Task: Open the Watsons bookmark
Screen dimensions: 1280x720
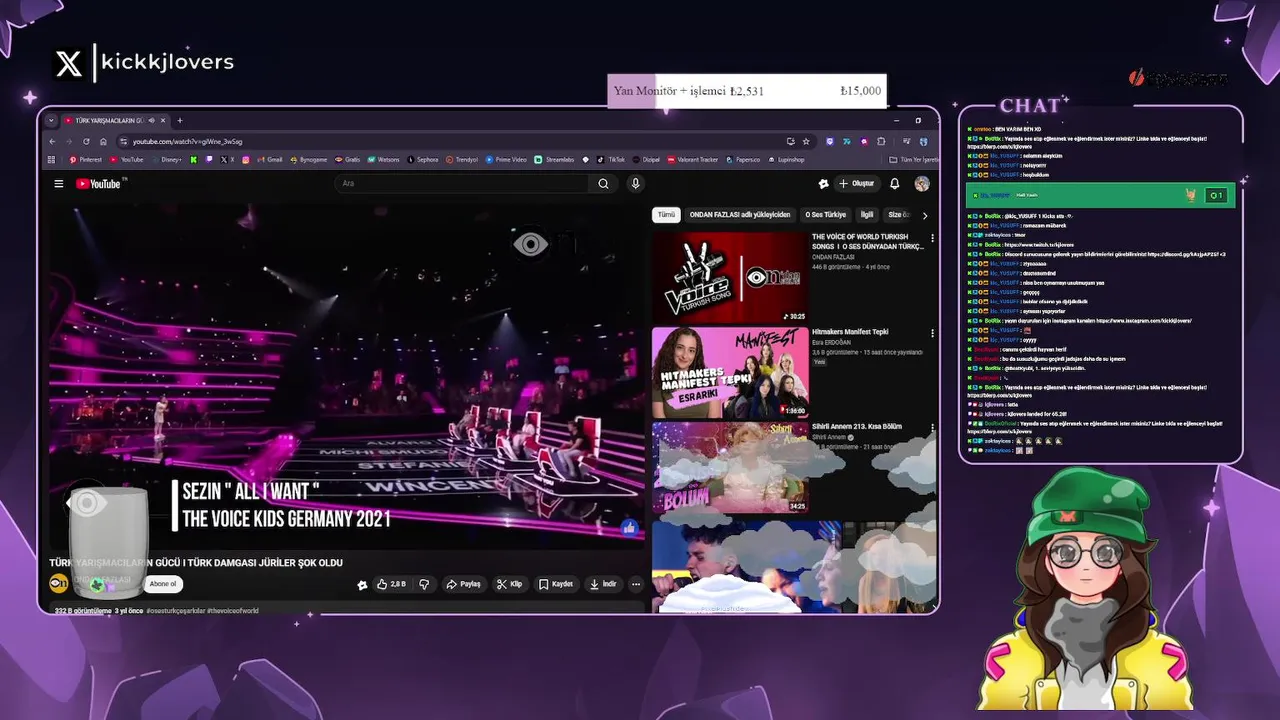Action: pos(384,159)
